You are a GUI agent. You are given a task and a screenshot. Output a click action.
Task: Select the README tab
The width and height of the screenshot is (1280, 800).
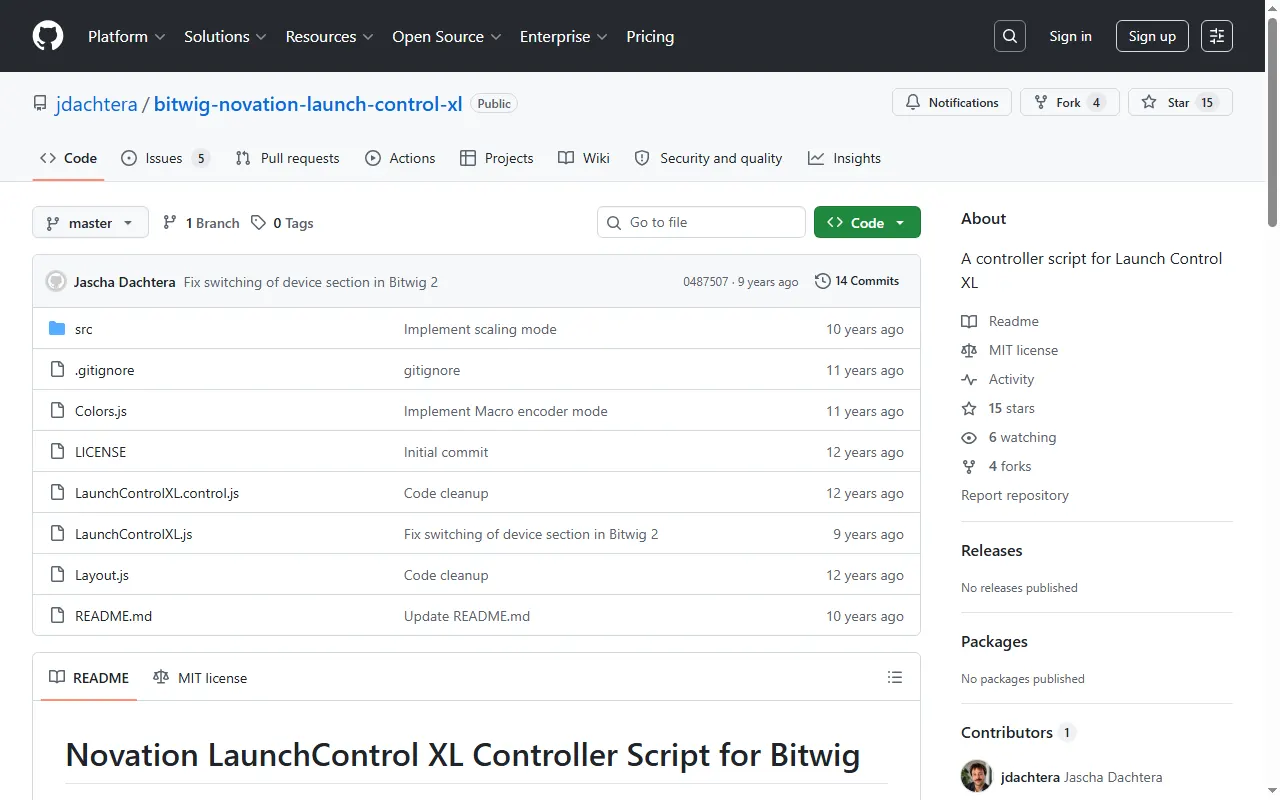point(89,678)
